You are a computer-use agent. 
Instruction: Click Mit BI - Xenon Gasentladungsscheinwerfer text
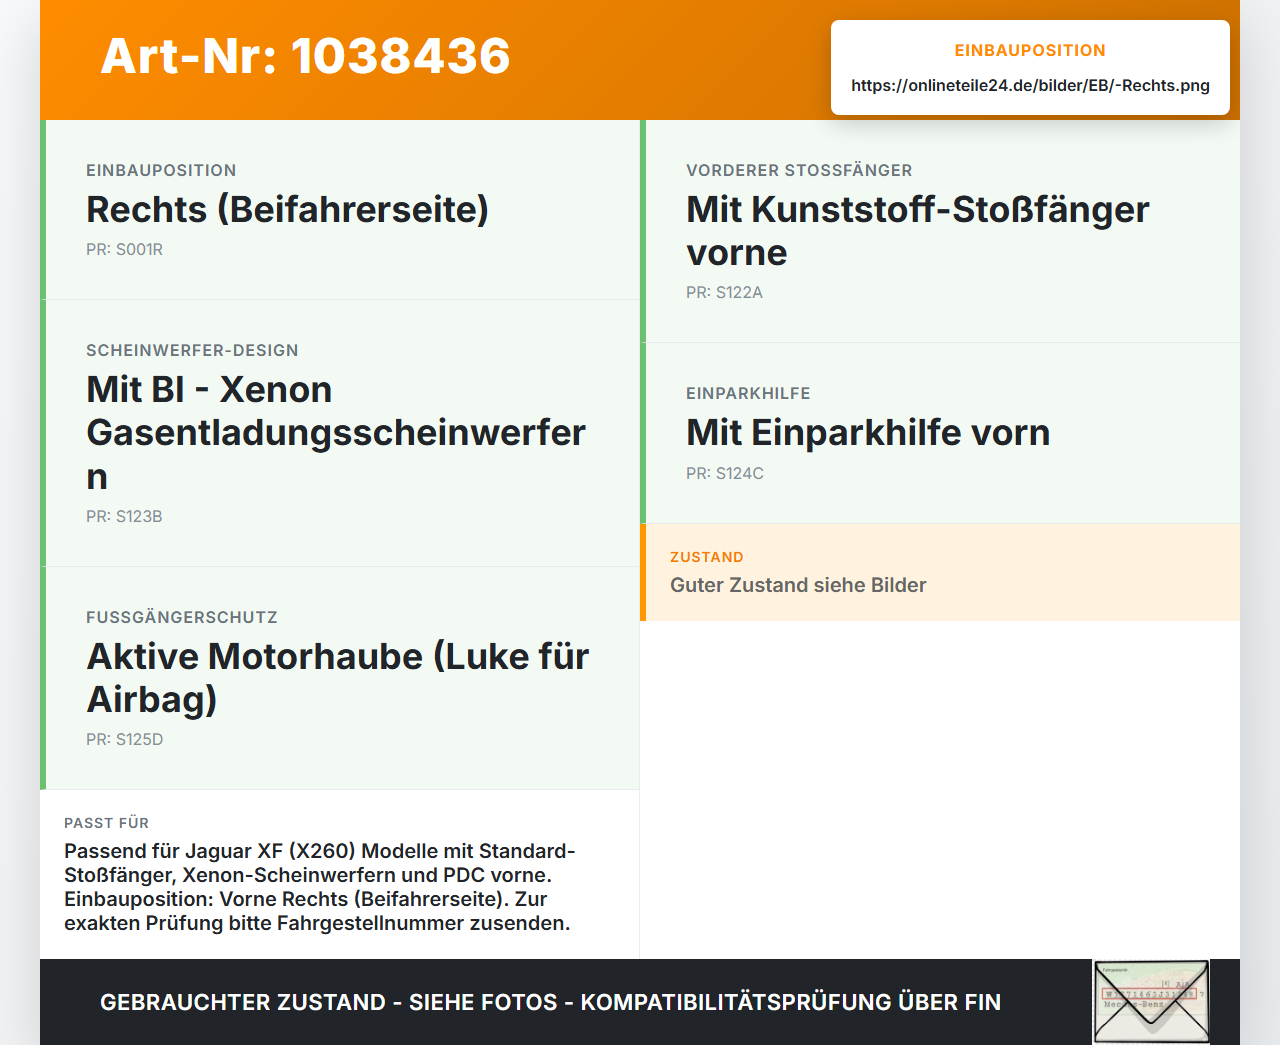click(x=336, y=432)
